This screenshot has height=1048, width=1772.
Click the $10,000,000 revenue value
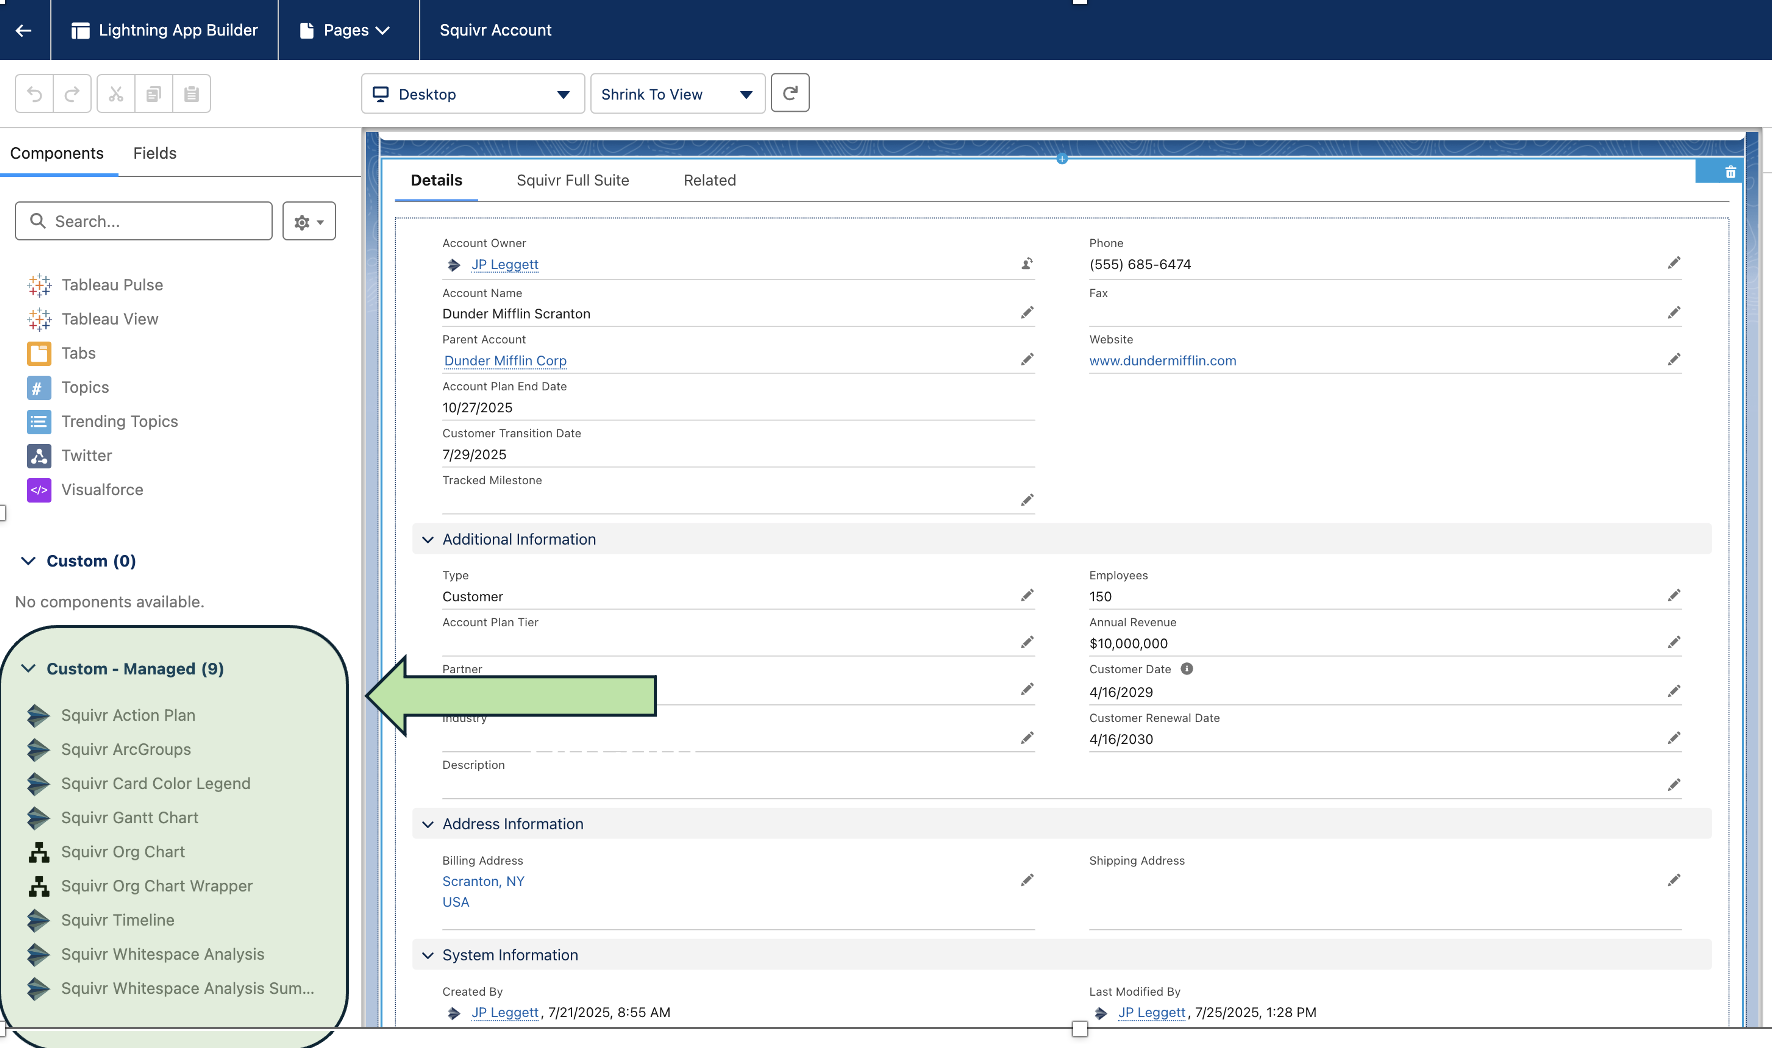point(1129,644)
